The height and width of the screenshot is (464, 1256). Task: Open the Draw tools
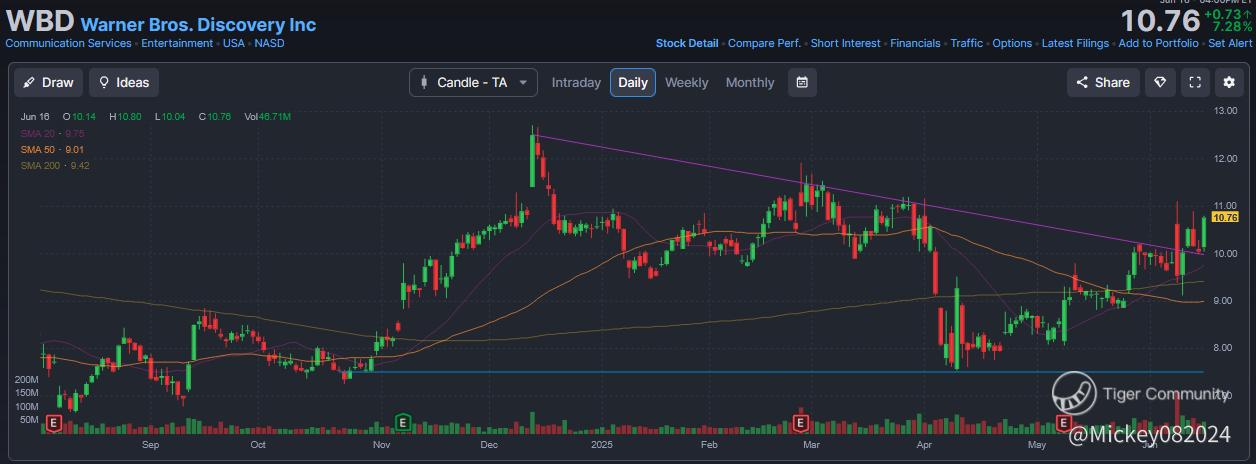pyautogui.click(x=48, y=82)
